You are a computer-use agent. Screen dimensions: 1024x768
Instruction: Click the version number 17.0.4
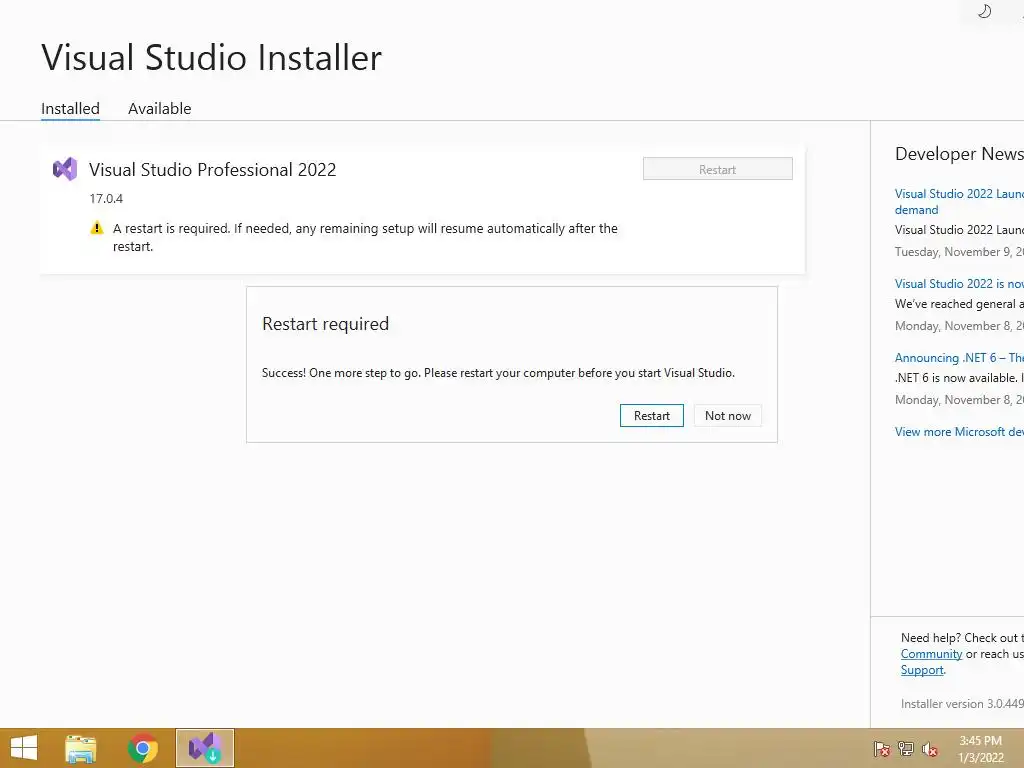(106, 199)
